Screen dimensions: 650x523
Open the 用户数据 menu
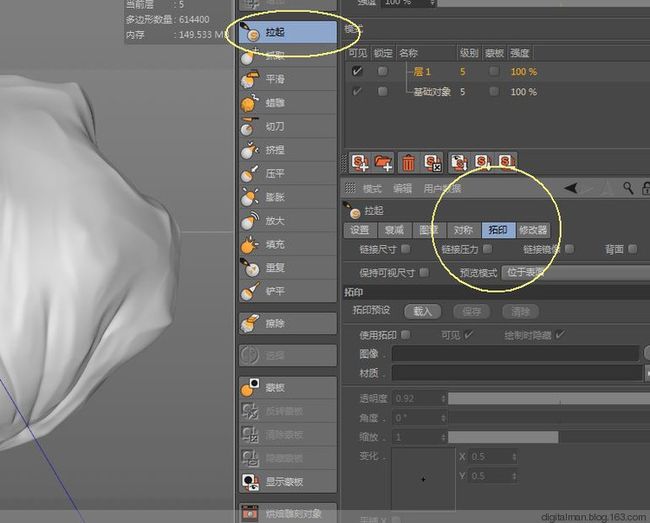[442, 189]
